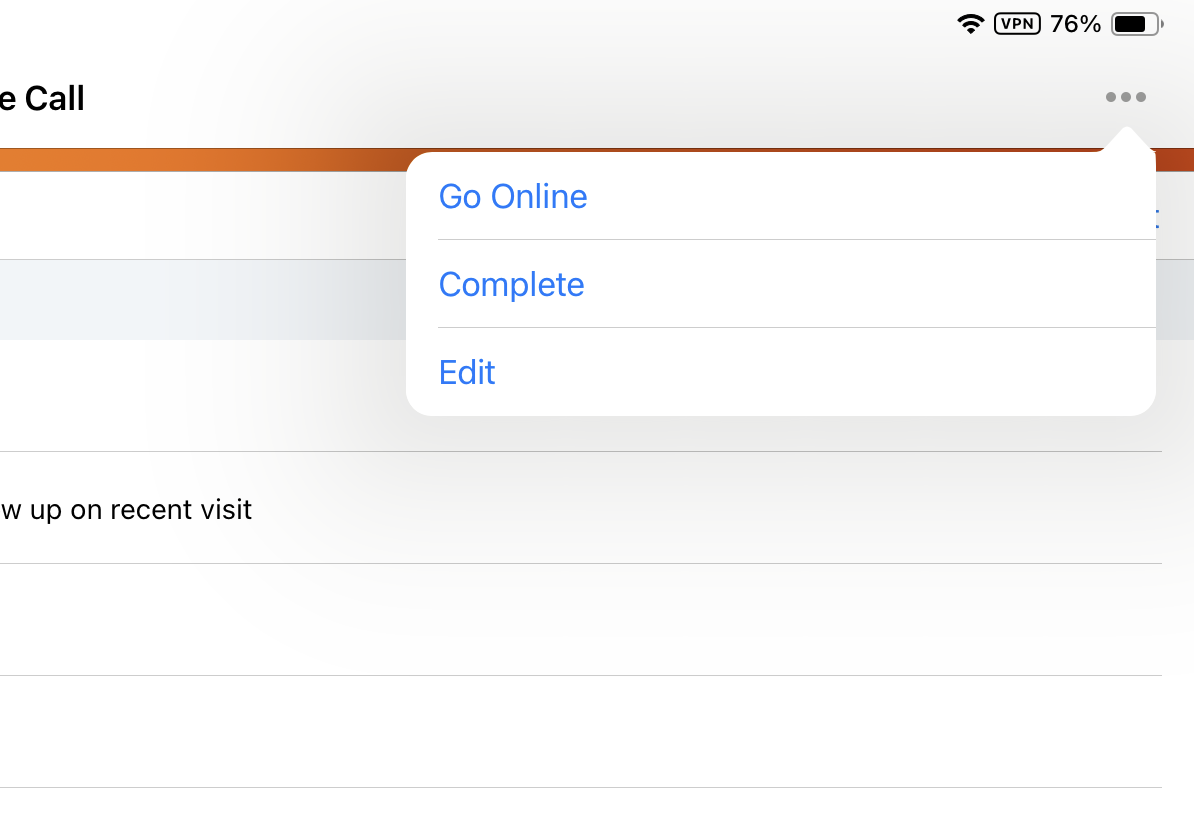Select Go Online from the popover menu
Image resolution: width=1194 pixels, height=834 pixels.
[x=513, y=196]
